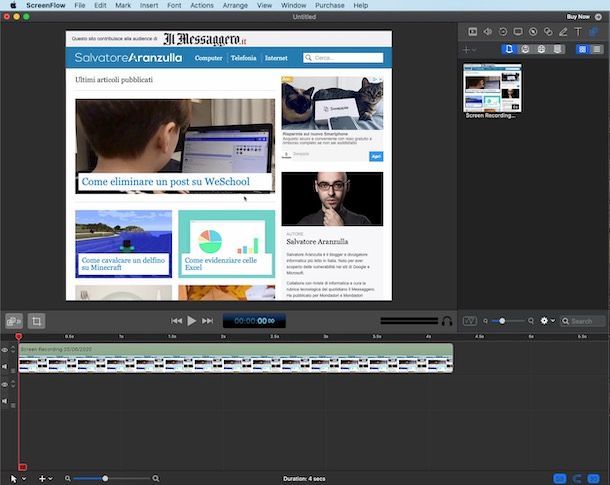The image size is (610, 485).
Task: Click the blue curved arrow timeline button
Action: [577, 478]
